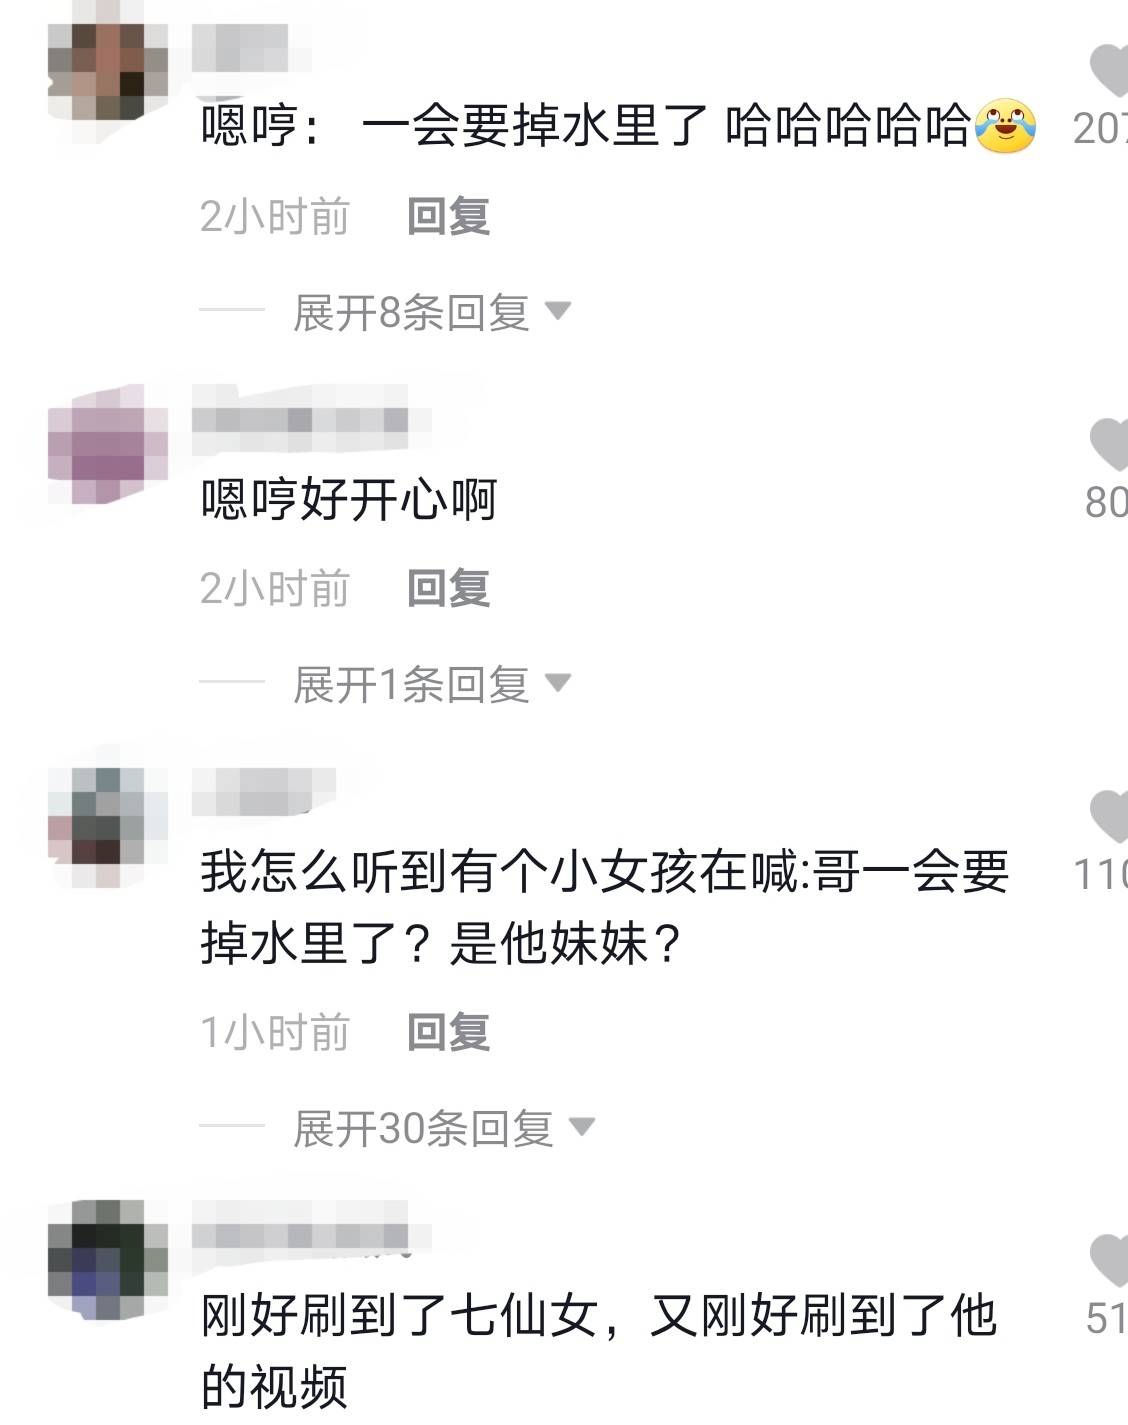Reply to the 是他妹妹 comment
The image size is (1128, 1425).
(448, 1032)
